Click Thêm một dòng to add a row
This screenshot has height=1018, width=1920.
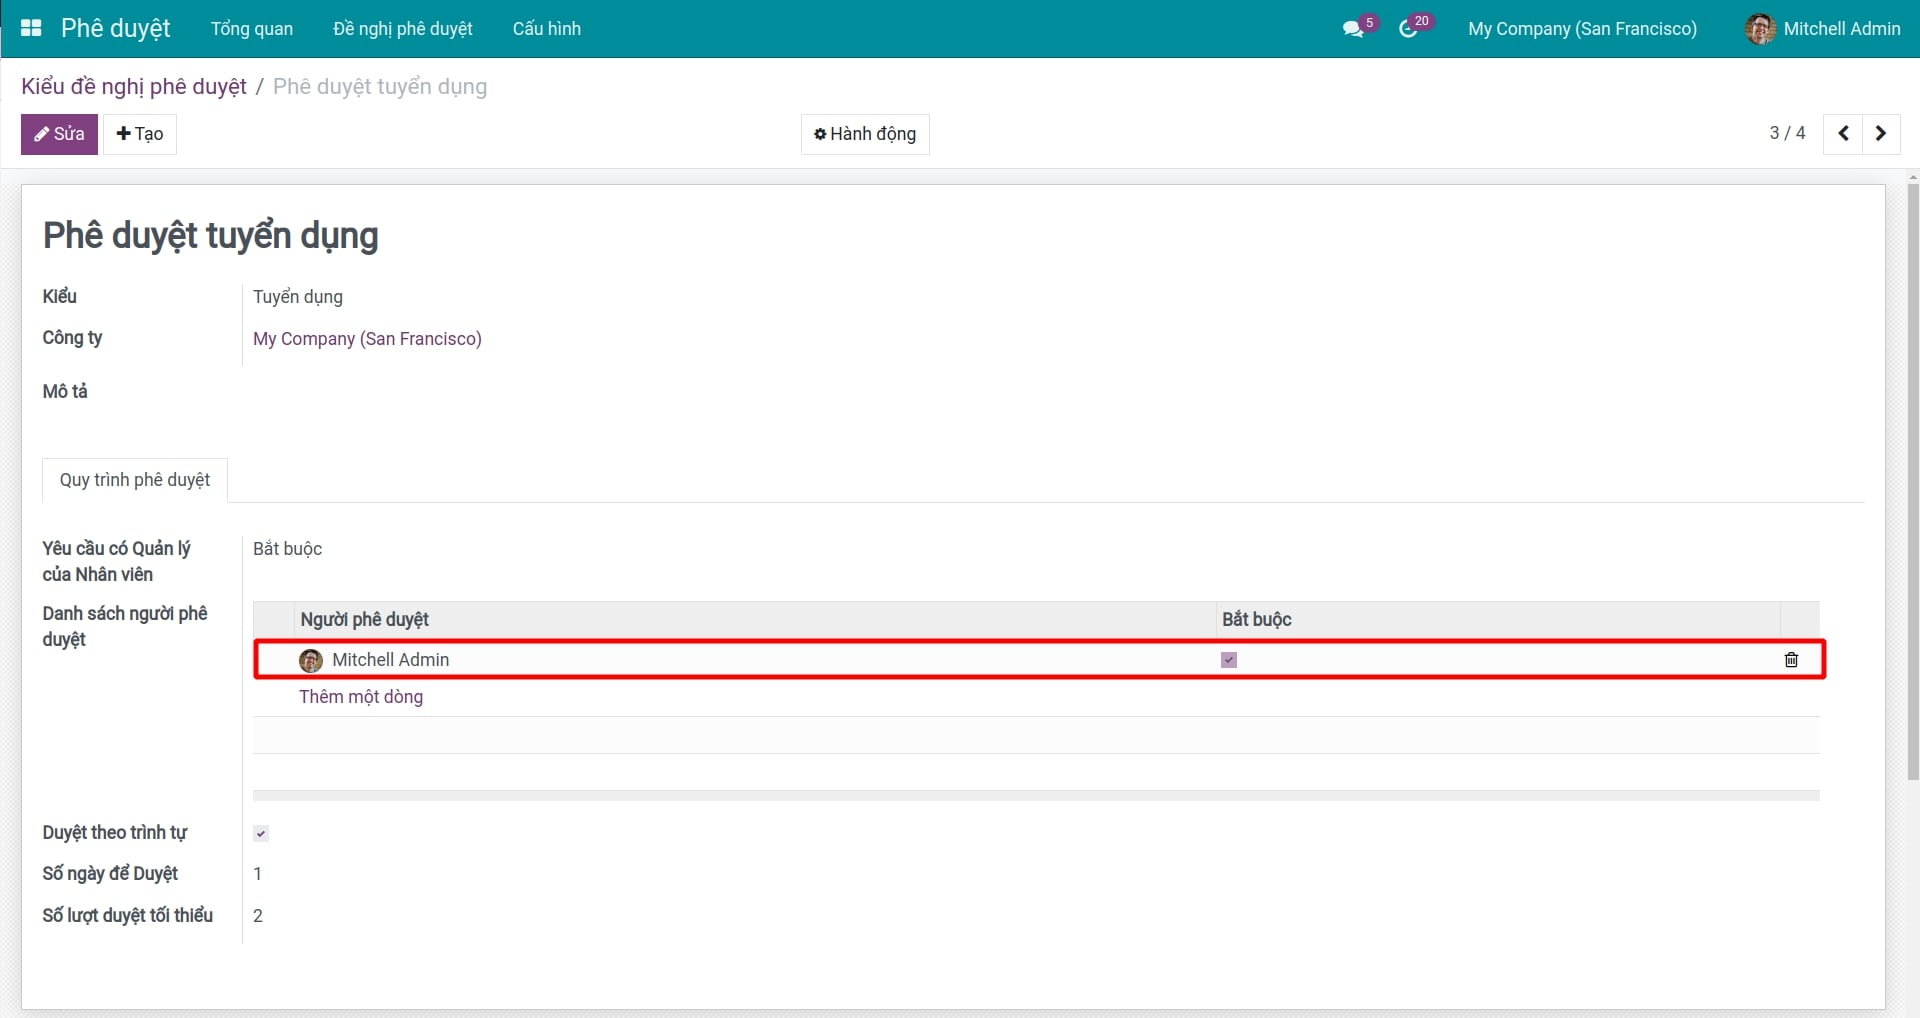[361, 697]
